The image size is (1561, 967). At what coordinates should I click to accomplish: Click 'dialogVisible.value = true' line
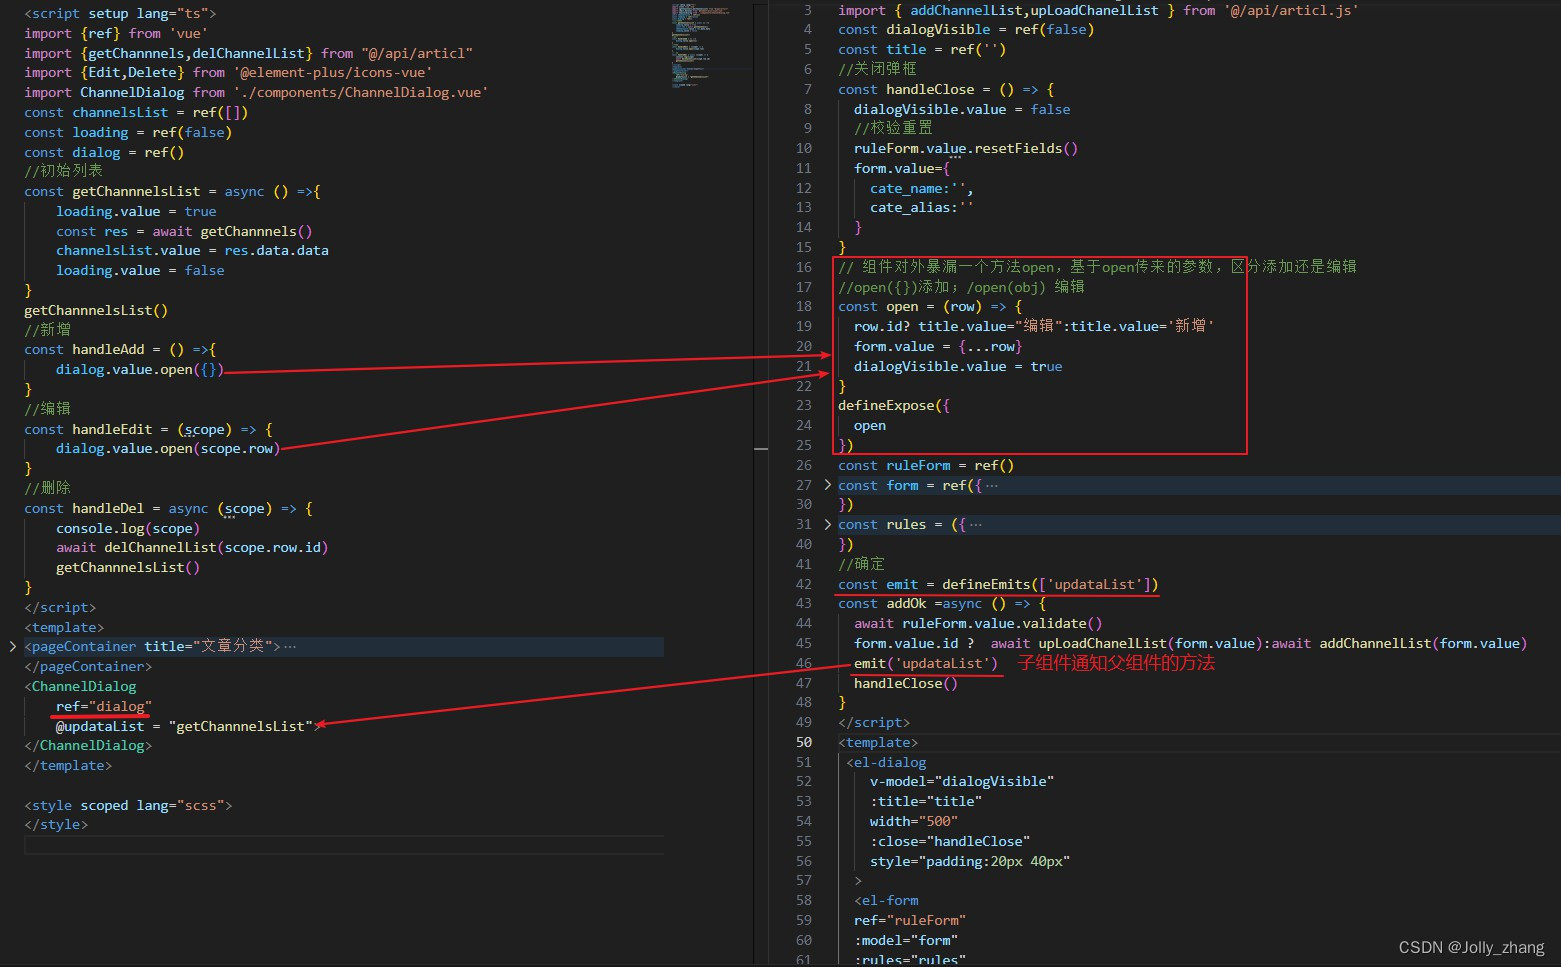click(958, 366)
